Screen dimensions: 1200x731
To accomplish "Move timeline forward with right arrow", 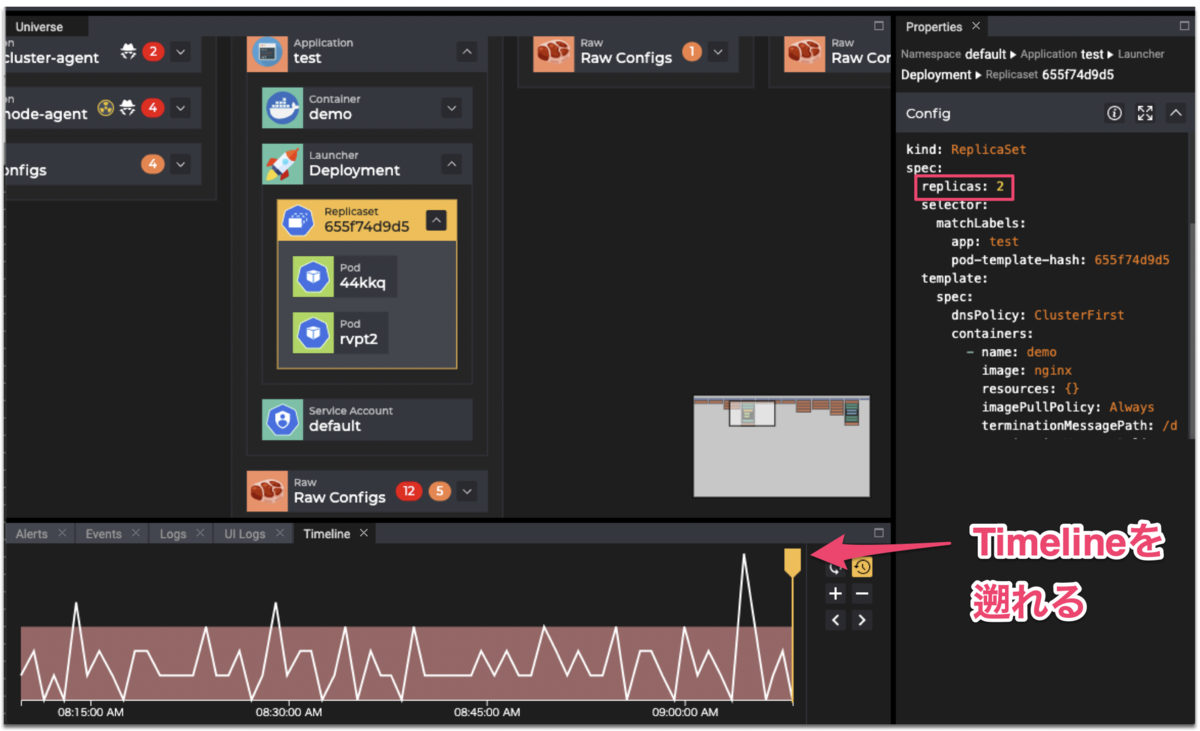I will pyautogui.click(x=862, y=620).
